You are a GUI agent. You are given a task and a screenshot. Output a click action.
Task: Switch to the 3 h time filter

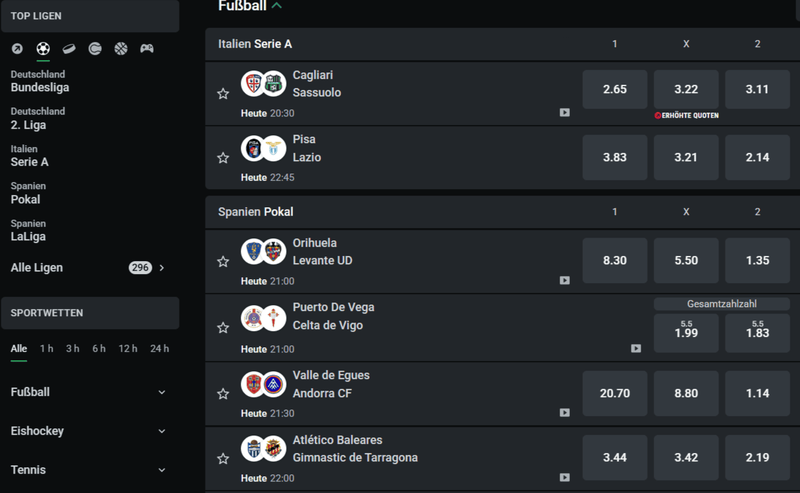(73, 349)
